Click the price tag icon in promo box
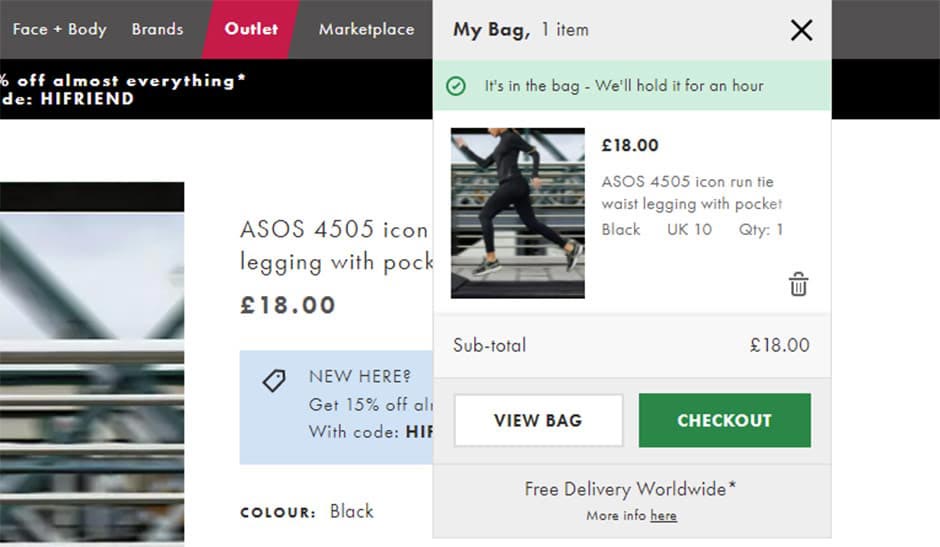The width and height of the screenshot is (940, 547). (x=274, y=380)
